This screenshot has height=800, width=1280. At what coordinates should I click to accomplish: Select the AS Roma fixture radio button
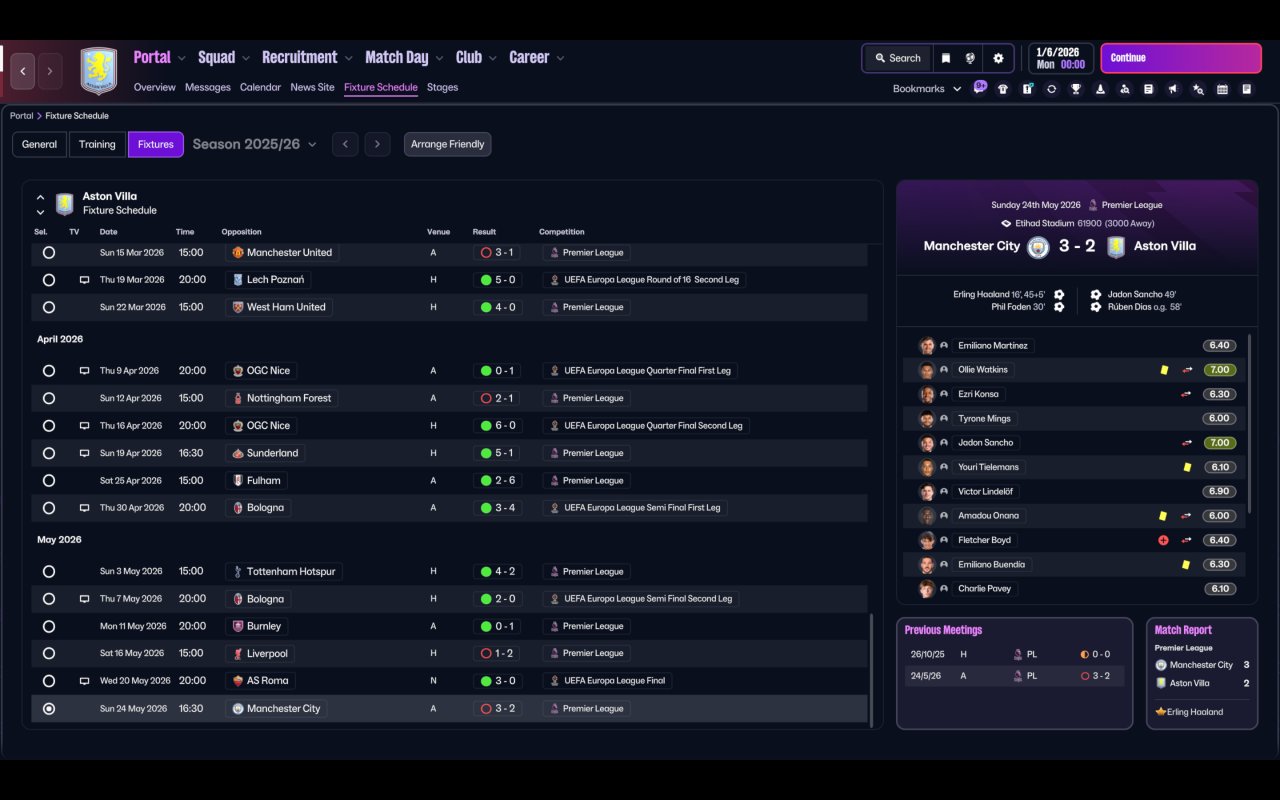click(x=49, y=681)
